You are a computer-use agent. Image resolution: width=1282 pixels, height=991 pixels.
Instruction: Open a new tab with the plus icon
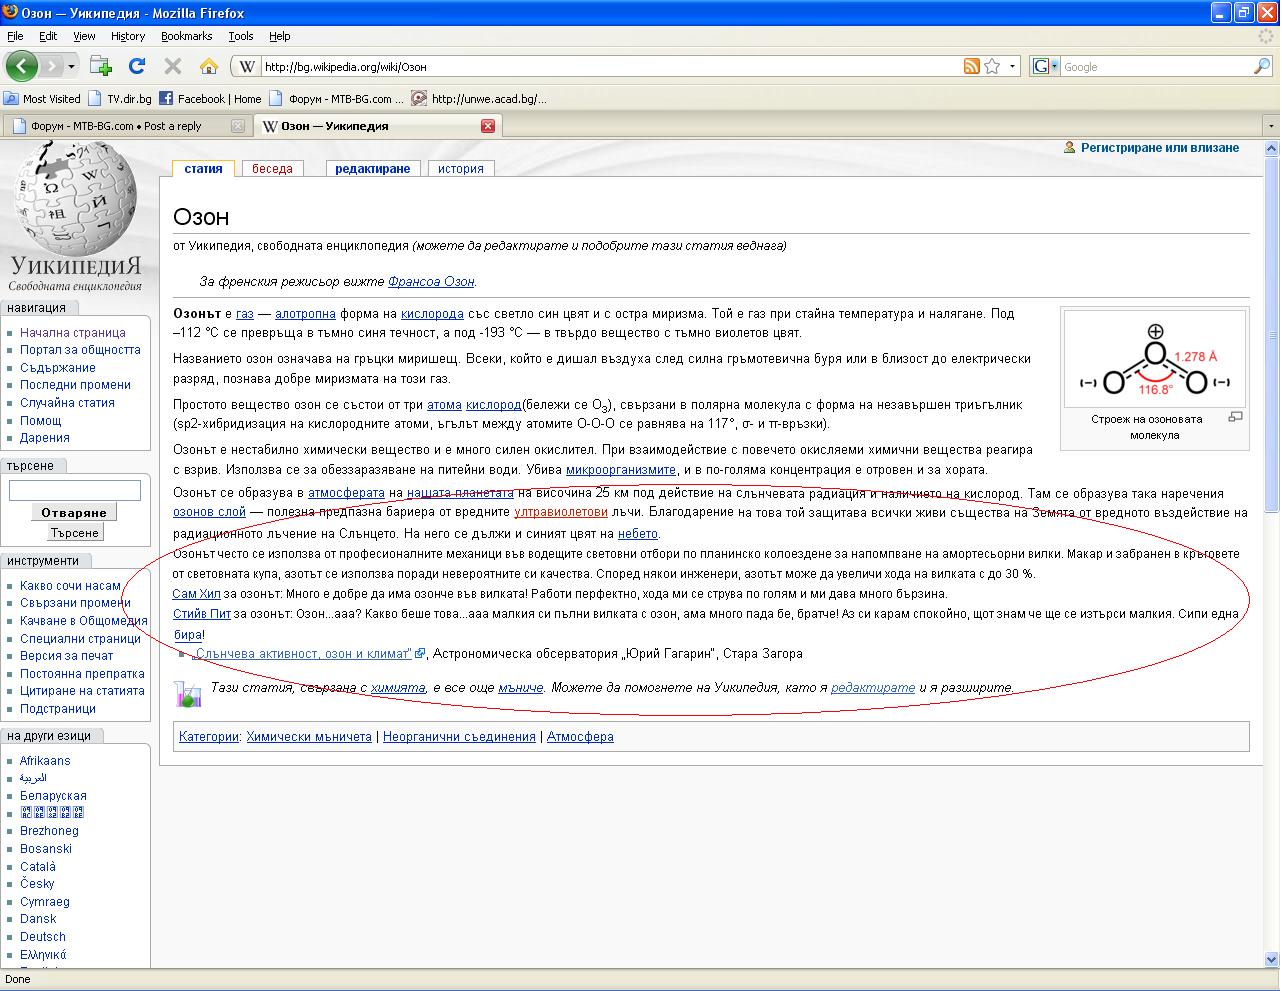tap(101, 67)
